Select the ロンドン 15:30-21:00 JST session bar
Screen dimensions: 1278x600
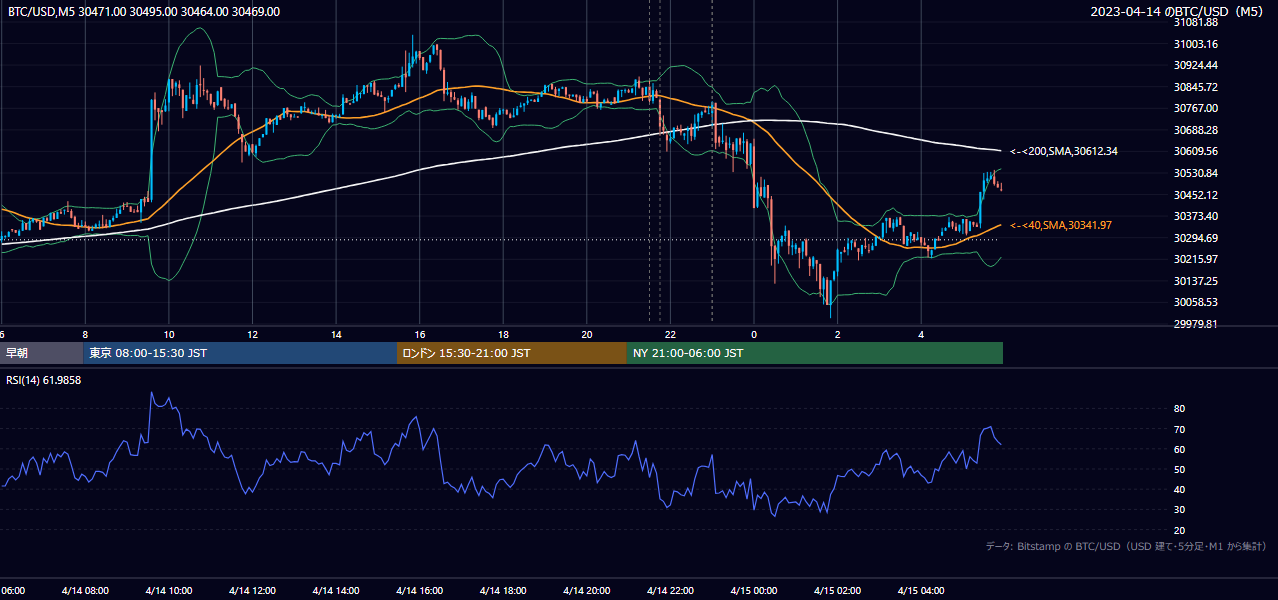tap(512, 353)
